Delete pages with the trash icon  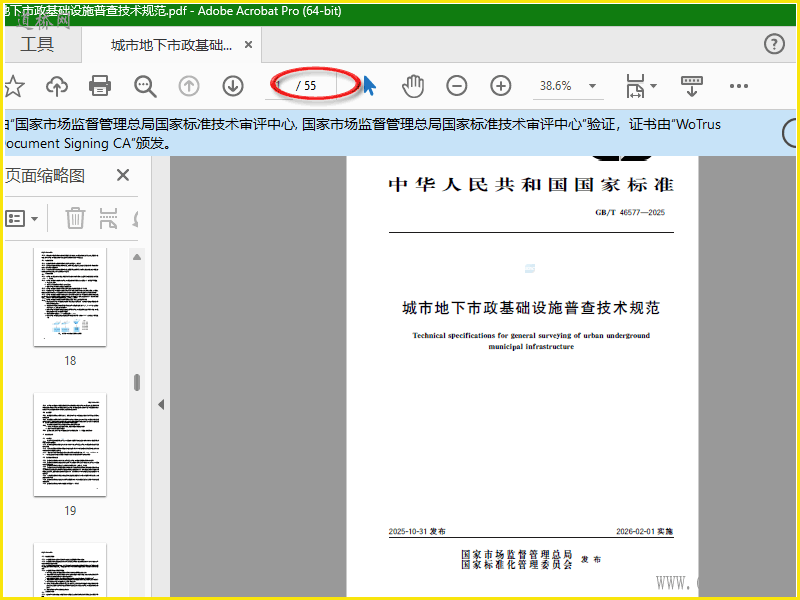coord(75,218)
